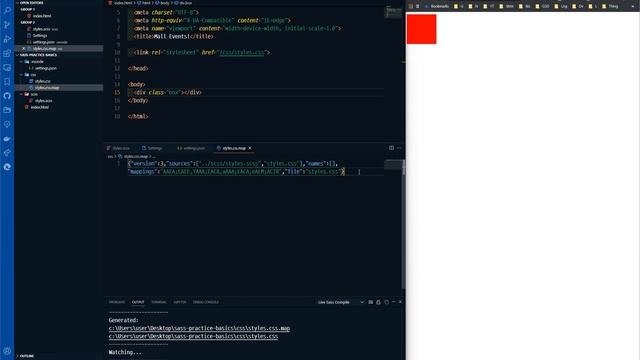Switch to the Settings editor tab
640x360 pixels.
(x=152, y=148)
